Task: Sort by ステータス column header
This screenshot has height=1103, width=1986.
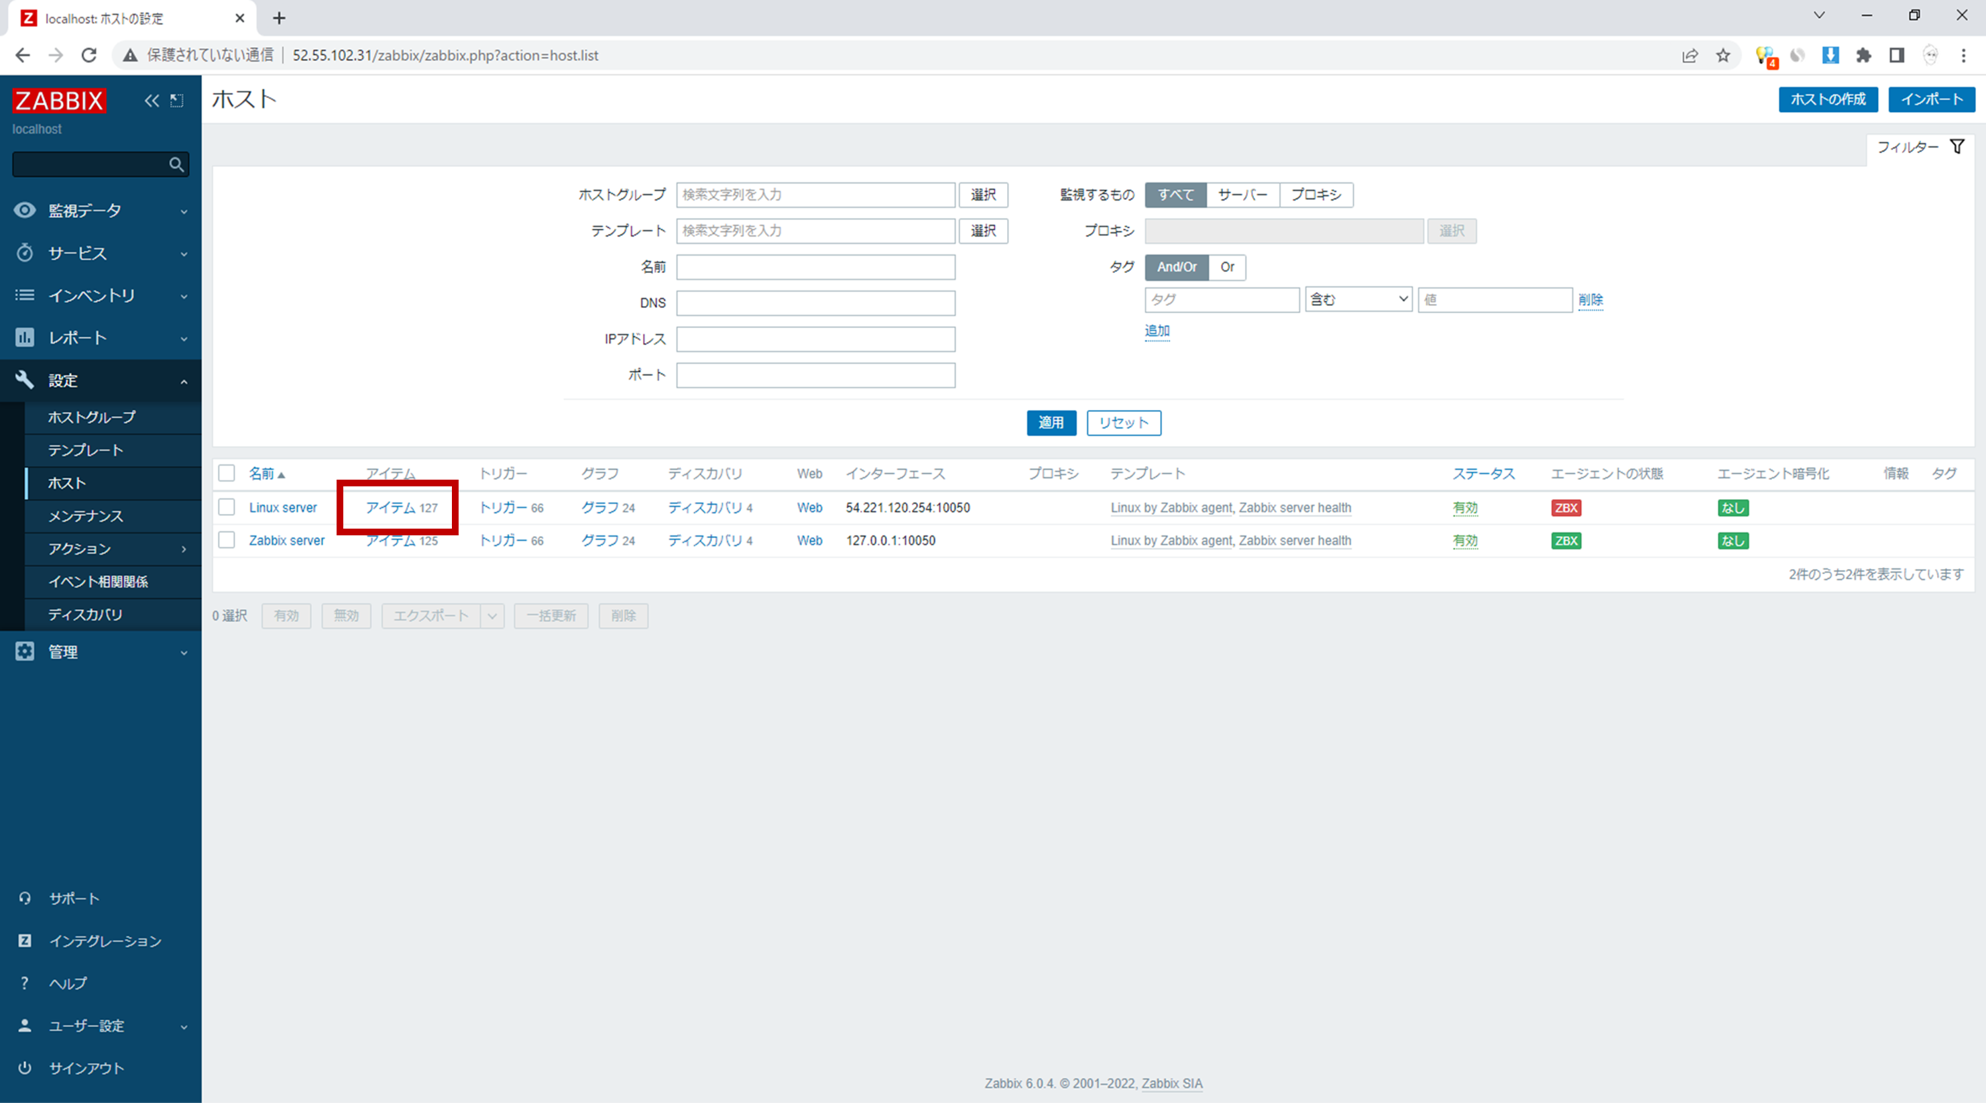Action: (1483, 474)
